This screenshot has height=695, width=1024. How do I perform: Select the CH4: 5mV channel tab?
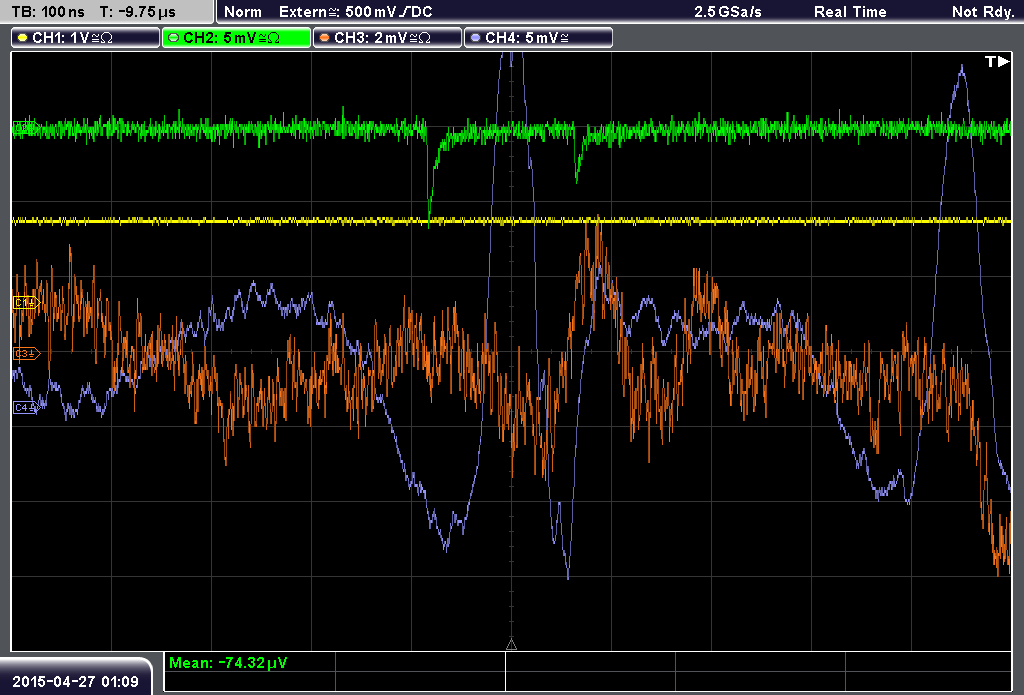[x=539, y=38]
